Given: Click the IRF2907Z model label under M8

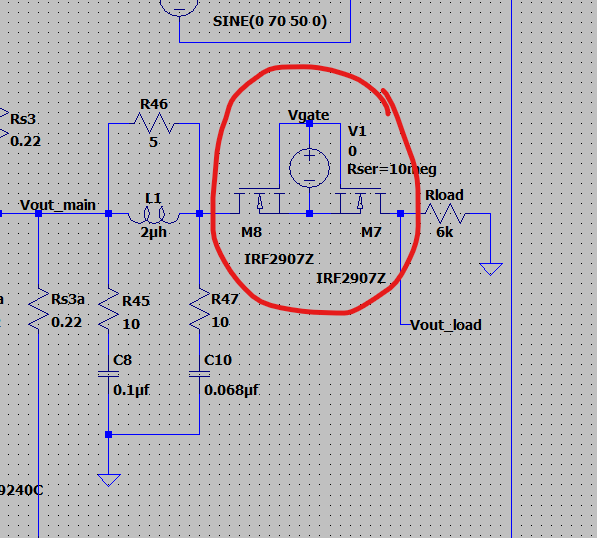Looking at the screenshot, I should pos(279,259).
